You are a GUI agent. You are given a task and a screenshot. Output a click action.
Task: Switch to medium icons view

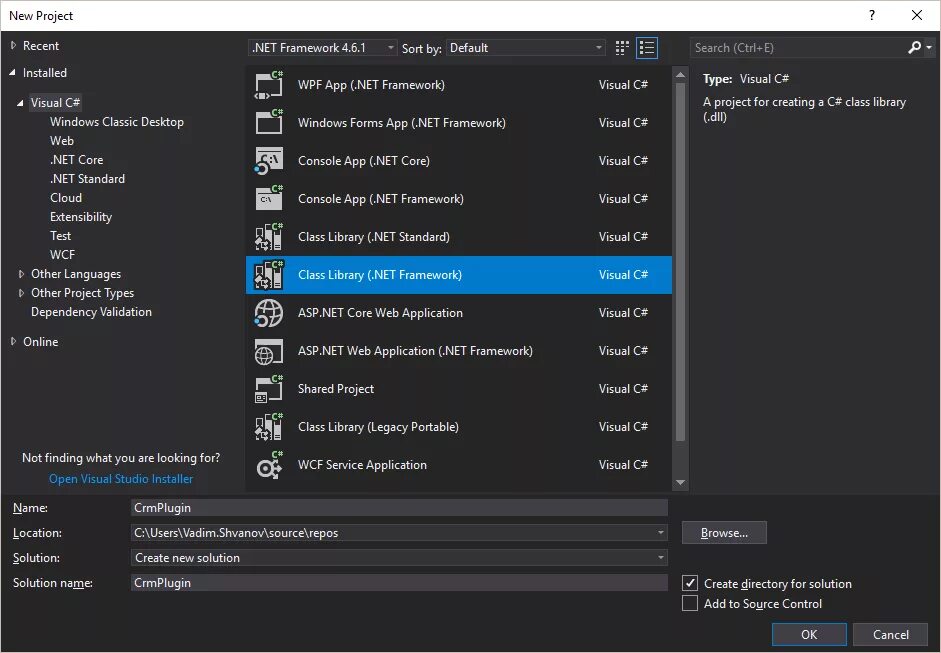tap(622, 48)
